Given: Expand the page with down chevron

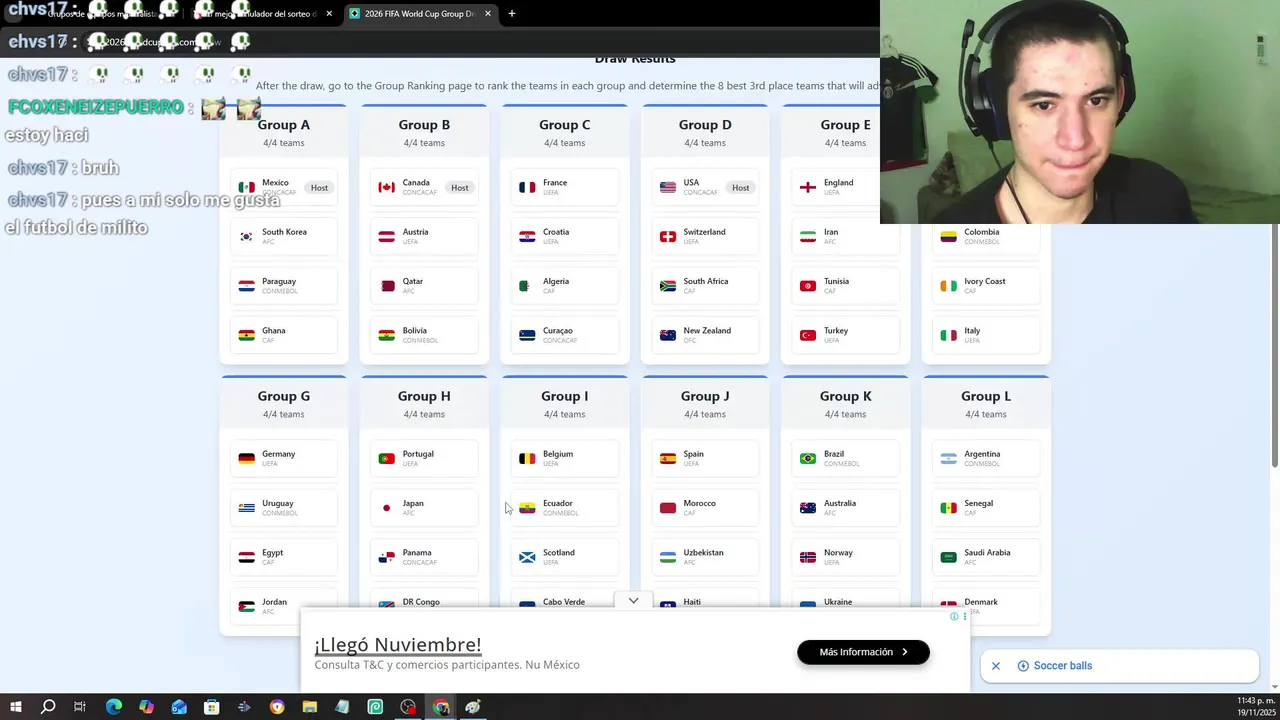Looking at the screenshot, I should 633,601.
